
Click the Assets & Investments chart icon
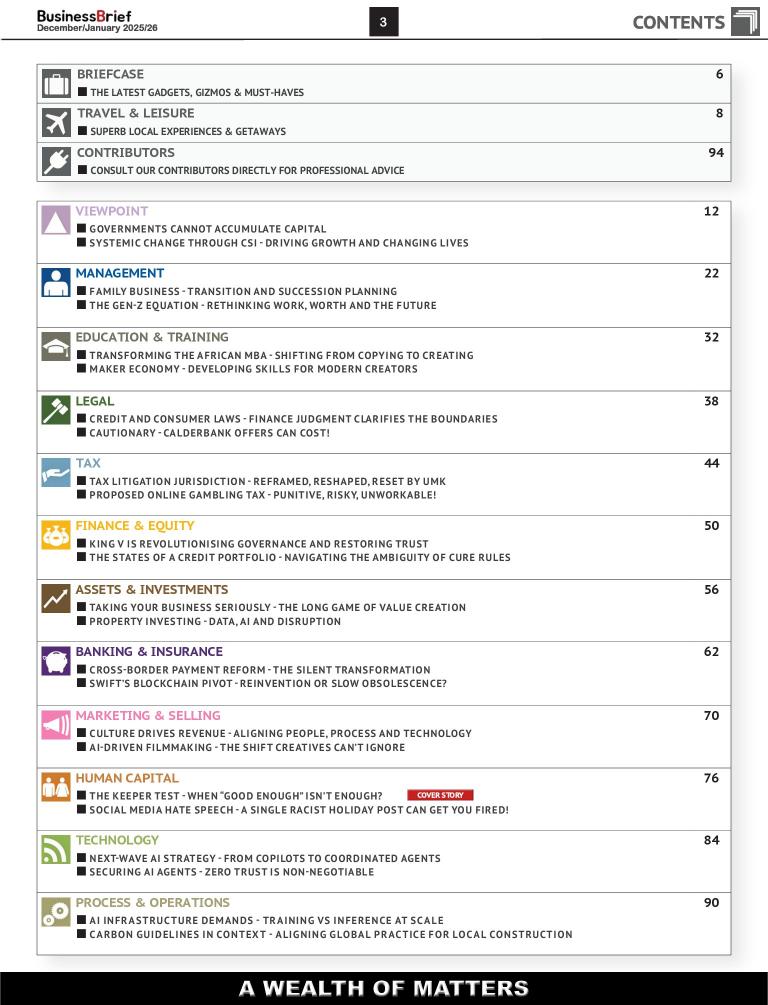tap(56, 598)
